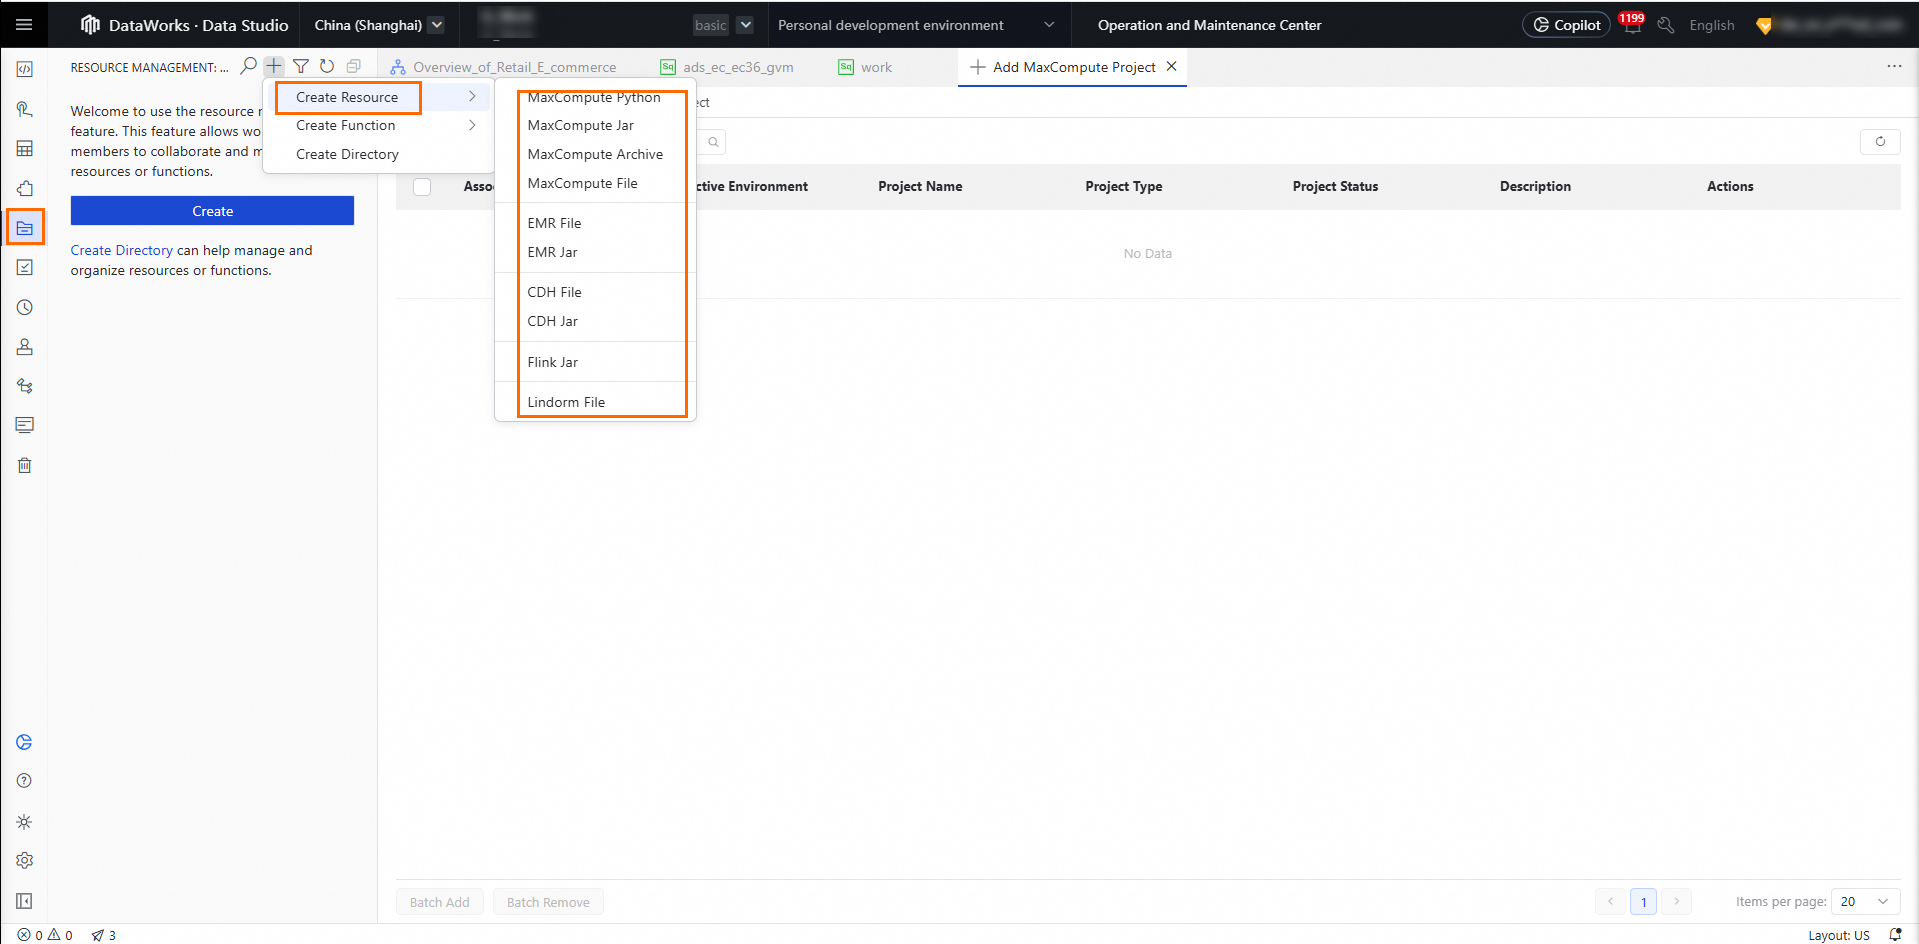Open Resource Management folder icon in sidebar

tap(25, 228)
